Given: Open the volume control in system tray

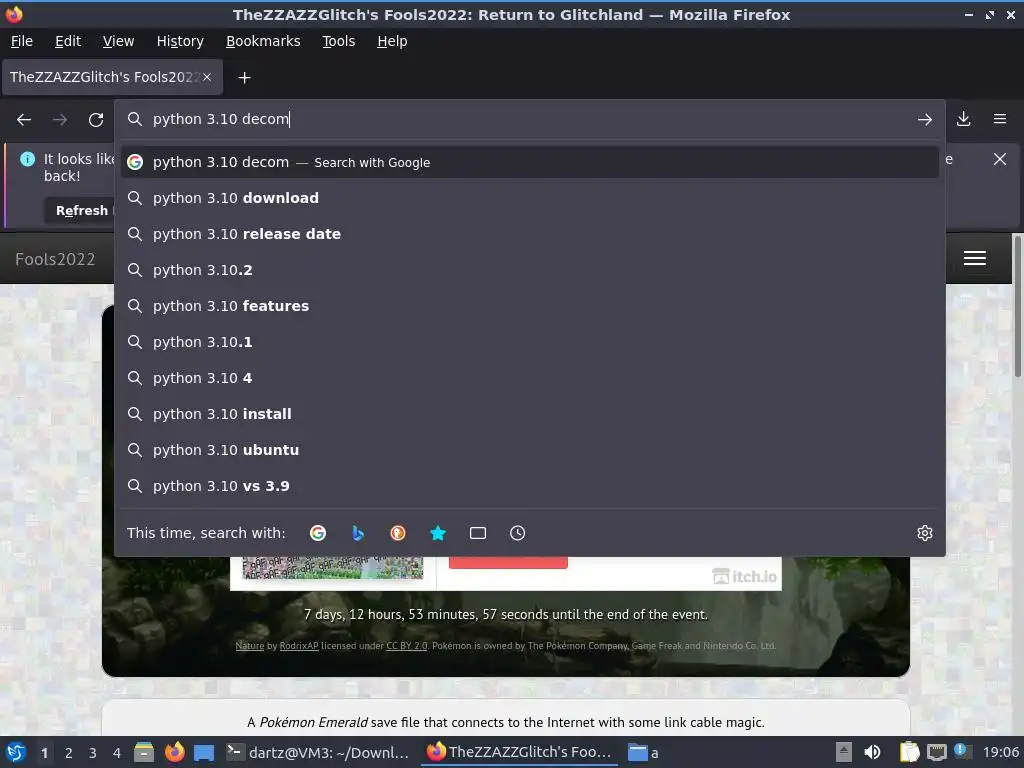Looking at the screenshot, I should pyautogui.click(x=872, y=752).
